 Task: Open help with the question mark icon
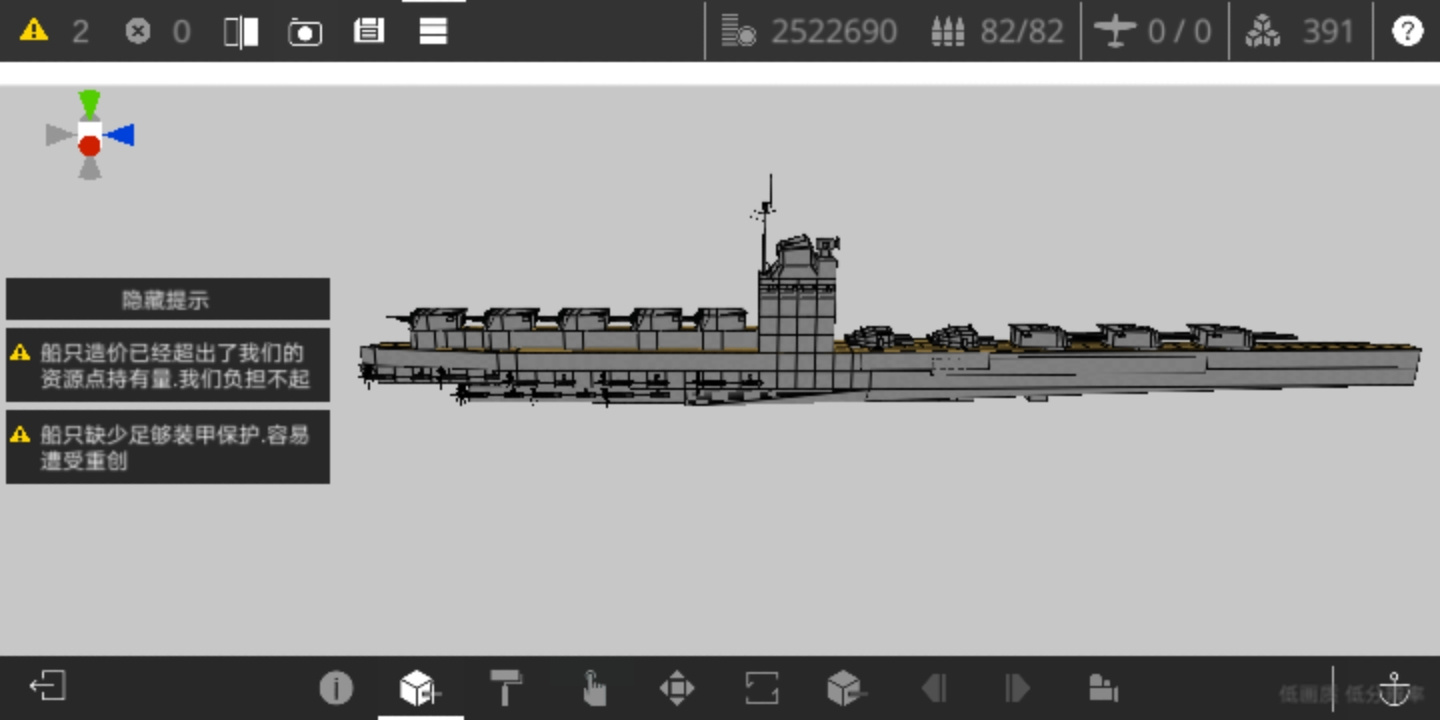click(x=1407, y=31)
